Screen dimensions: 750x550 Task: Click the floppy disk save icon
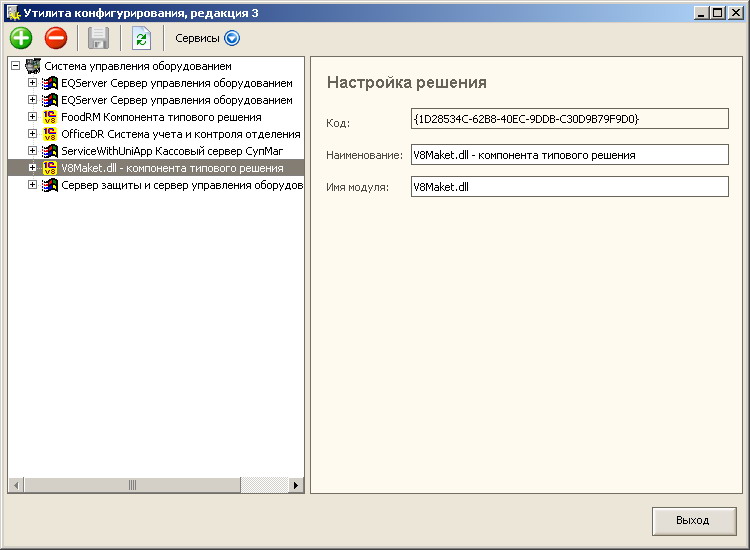pos(98,39)
